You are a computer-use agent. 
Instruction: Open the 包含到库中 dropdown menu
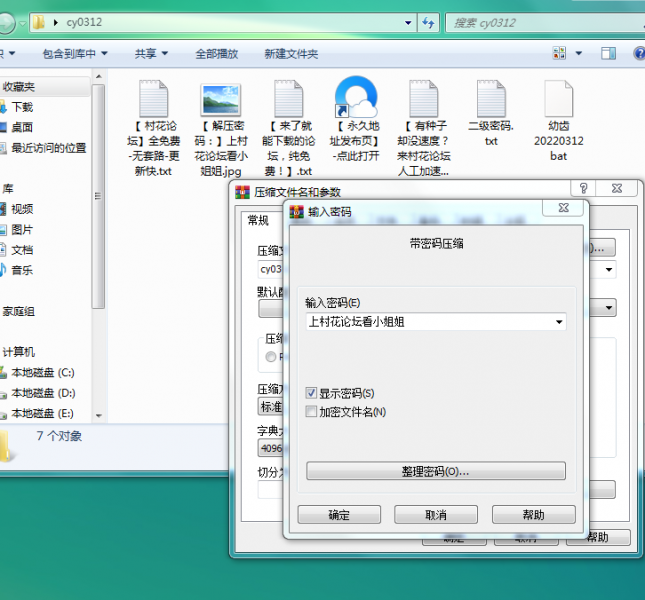coord(75,54)
